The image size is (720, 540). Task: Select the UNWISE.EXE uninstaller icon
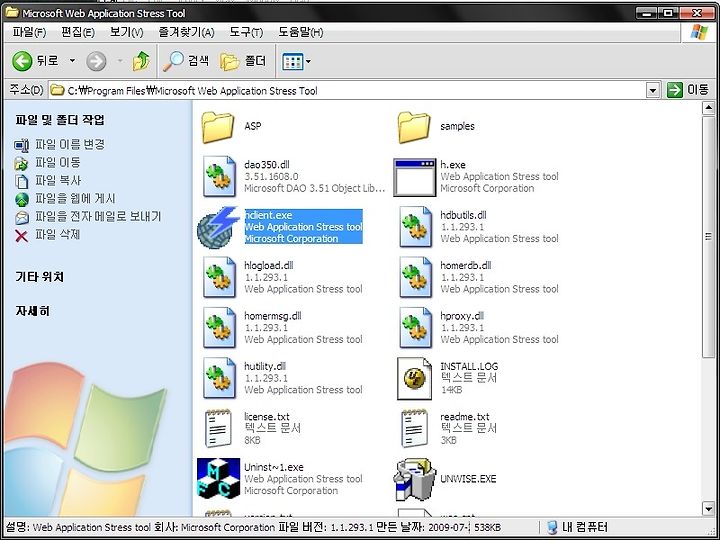click(x=414, y=479)
